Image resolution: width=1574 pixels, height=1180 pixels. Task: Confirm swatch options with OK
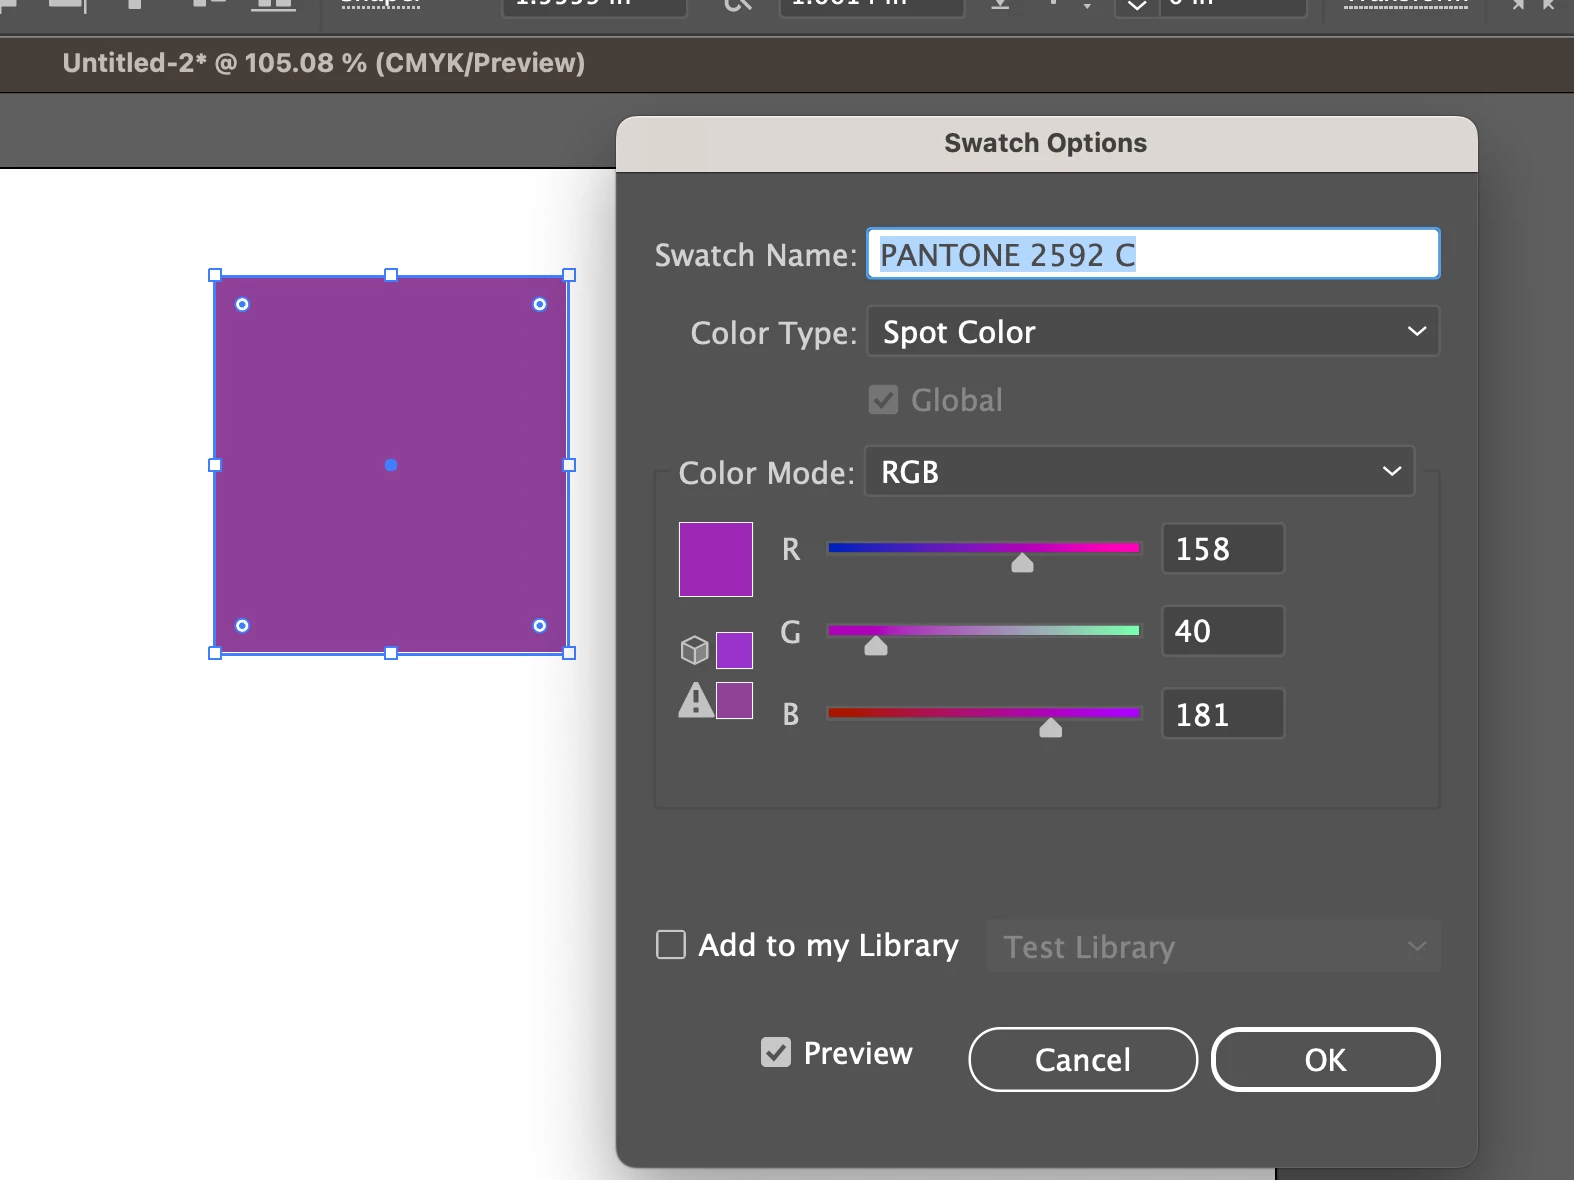pyautogui.click(x=1326, y=1059)
